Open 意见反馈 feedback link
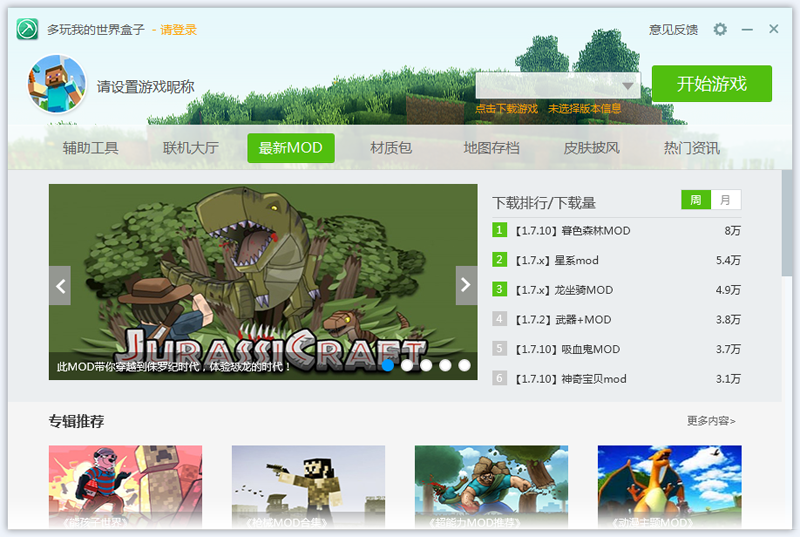Image resolution: width=800 pixels, height=537 pixels. pyautogui.click(x=673, y=30)
